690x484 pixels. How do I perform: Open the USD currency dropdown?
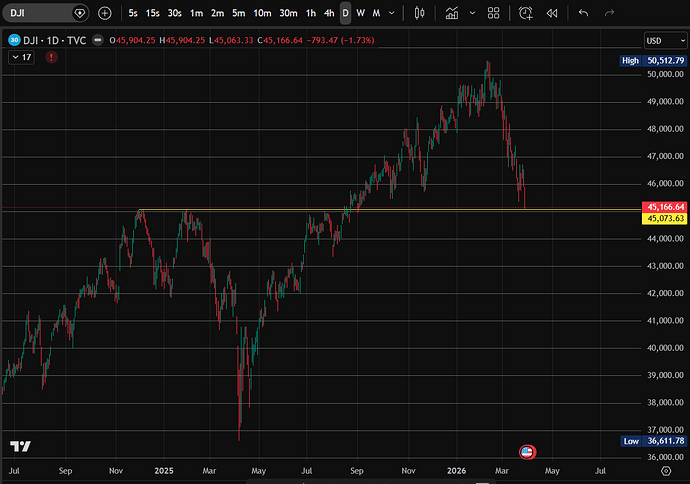click(x=663, y=41)
